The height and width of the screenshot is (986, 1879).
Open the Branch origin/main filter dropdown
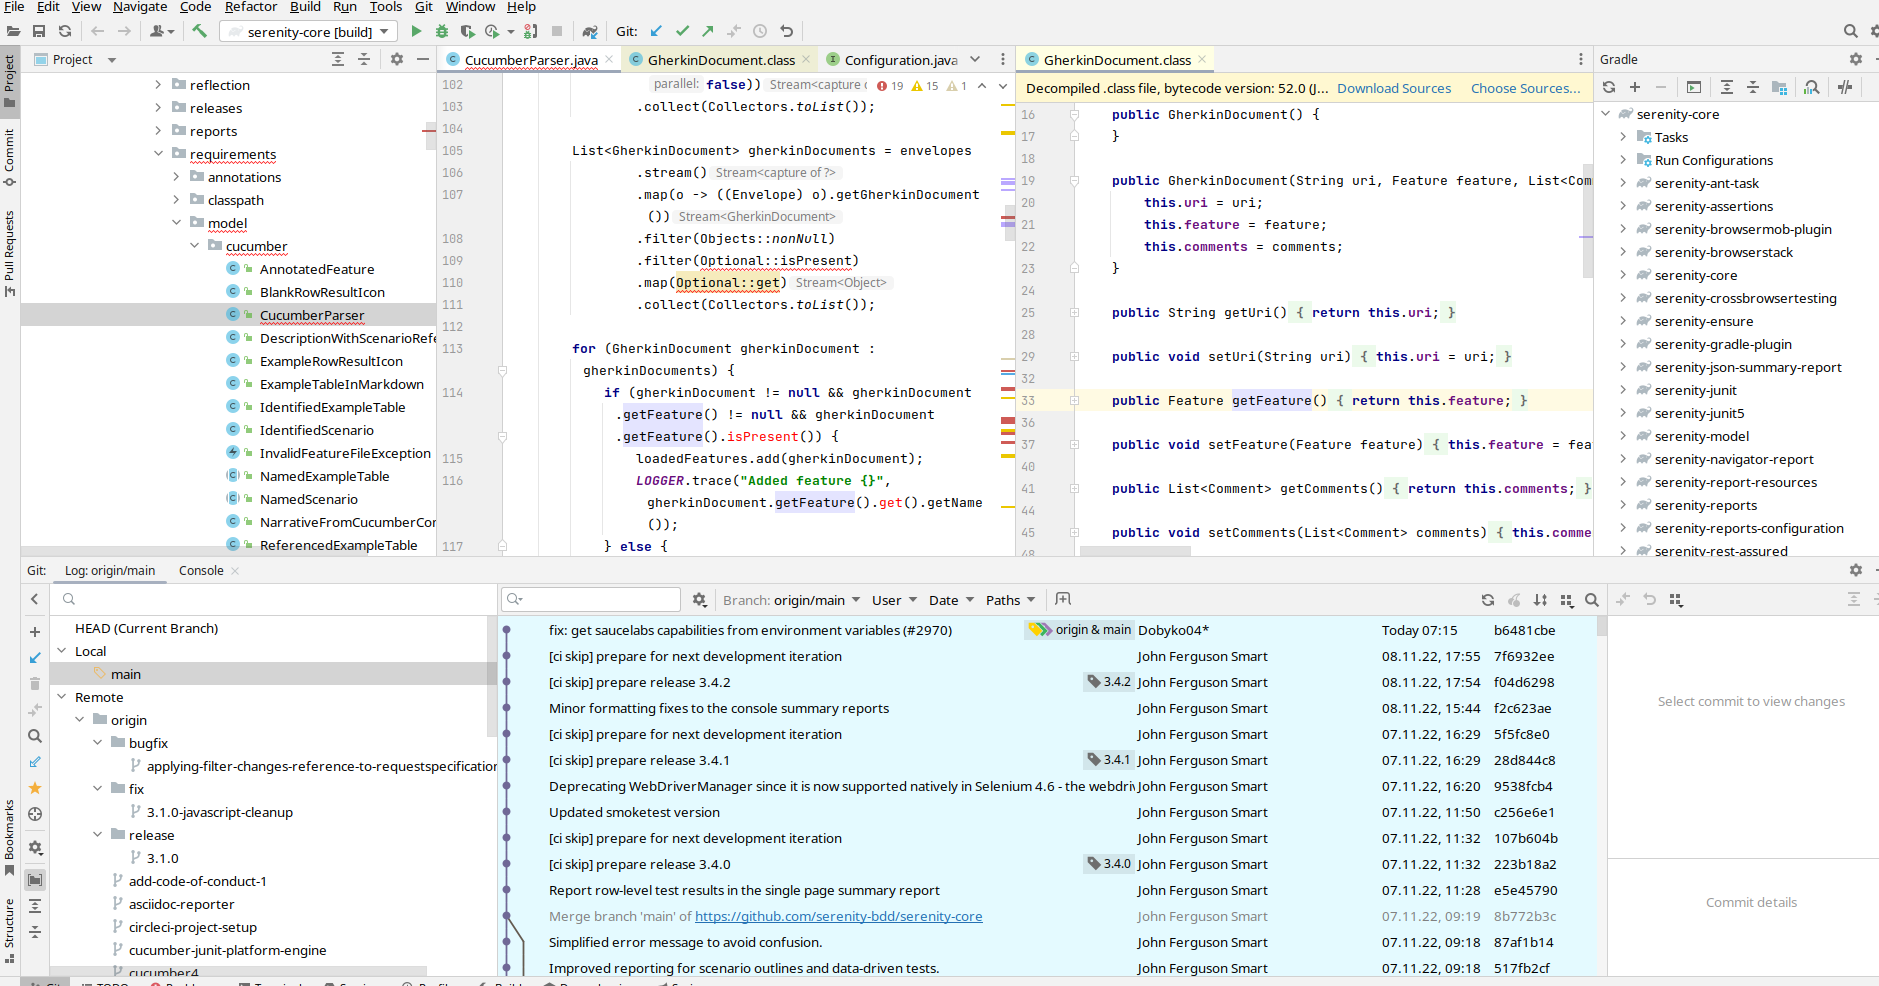(791, 600)
